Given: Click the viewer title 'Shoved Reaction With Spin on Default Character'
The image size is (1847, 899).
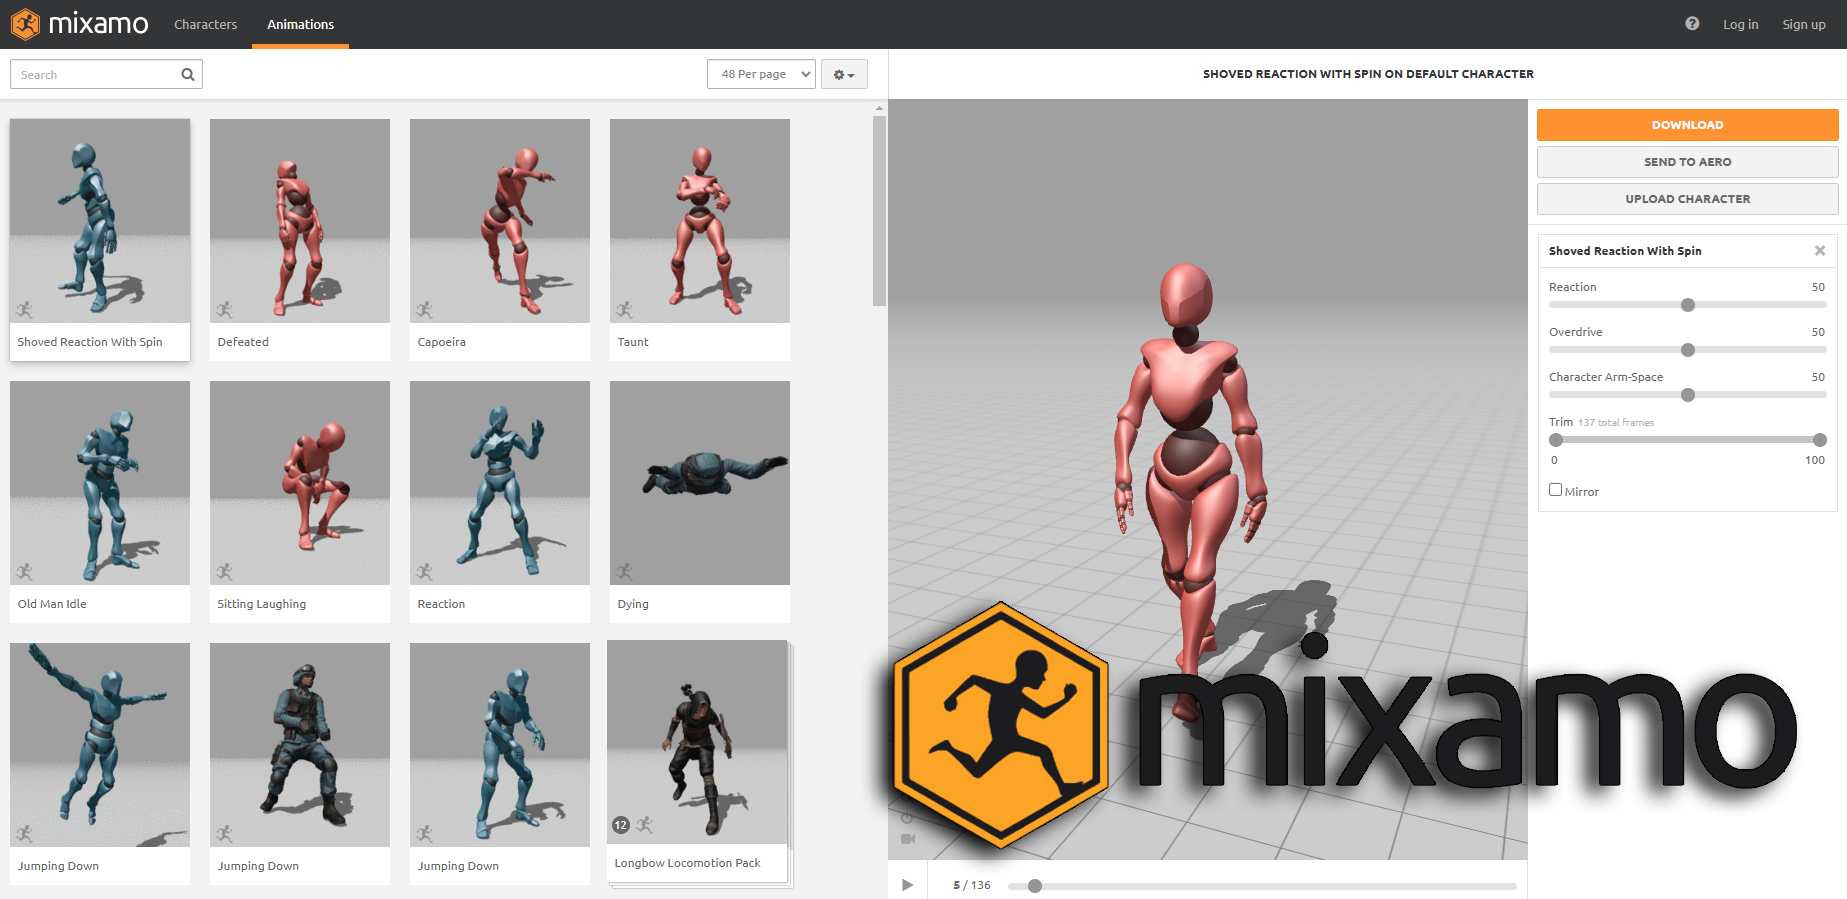Looking at the screenshot, I should coord(1368,74).
